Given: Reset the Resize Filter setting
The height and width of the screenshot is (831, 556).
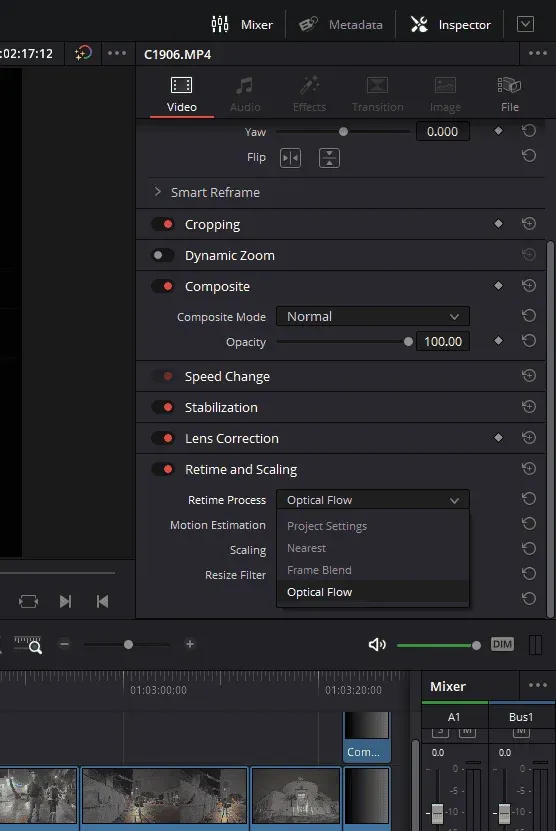Looking at the screenshot, I should click(x=529, y=573).
